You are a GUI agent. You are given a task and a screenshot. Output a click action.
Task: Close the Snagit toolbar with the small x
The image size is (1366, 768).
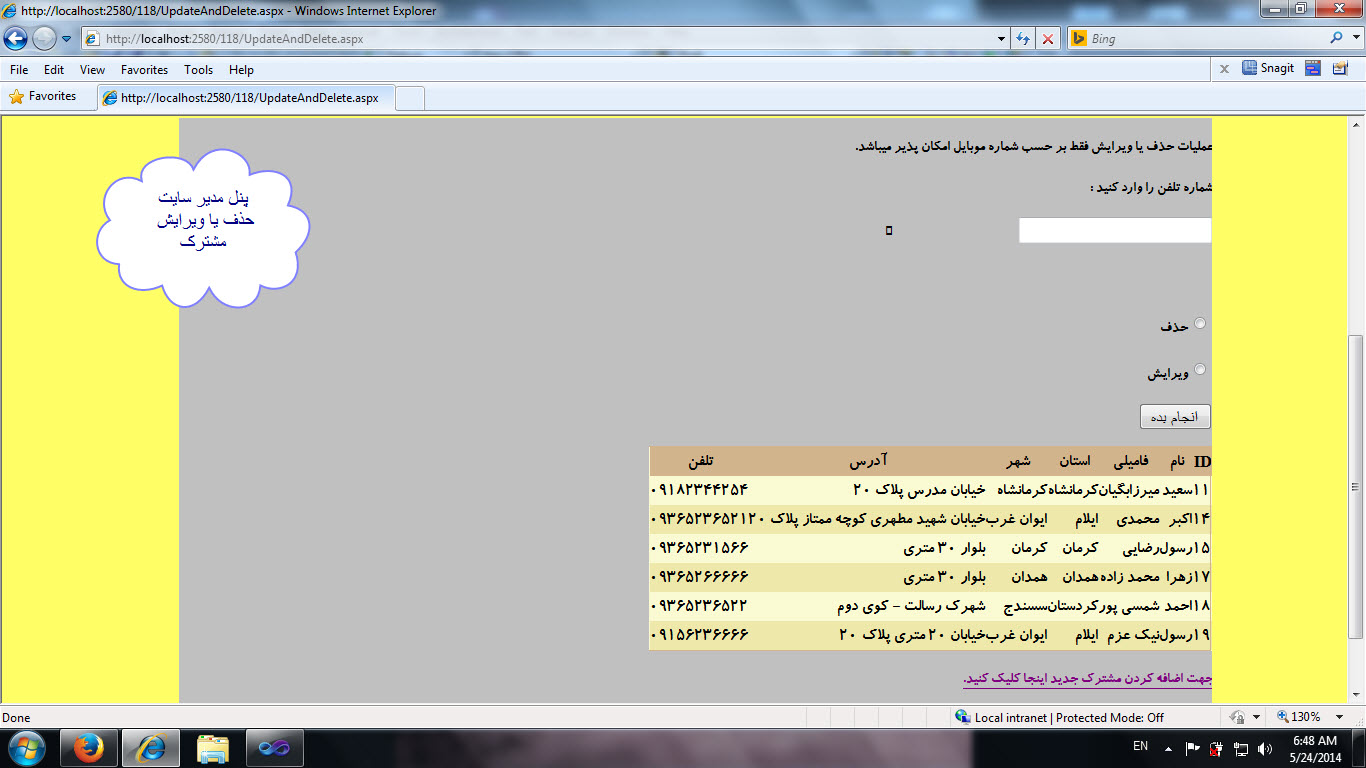(1224, 69)
